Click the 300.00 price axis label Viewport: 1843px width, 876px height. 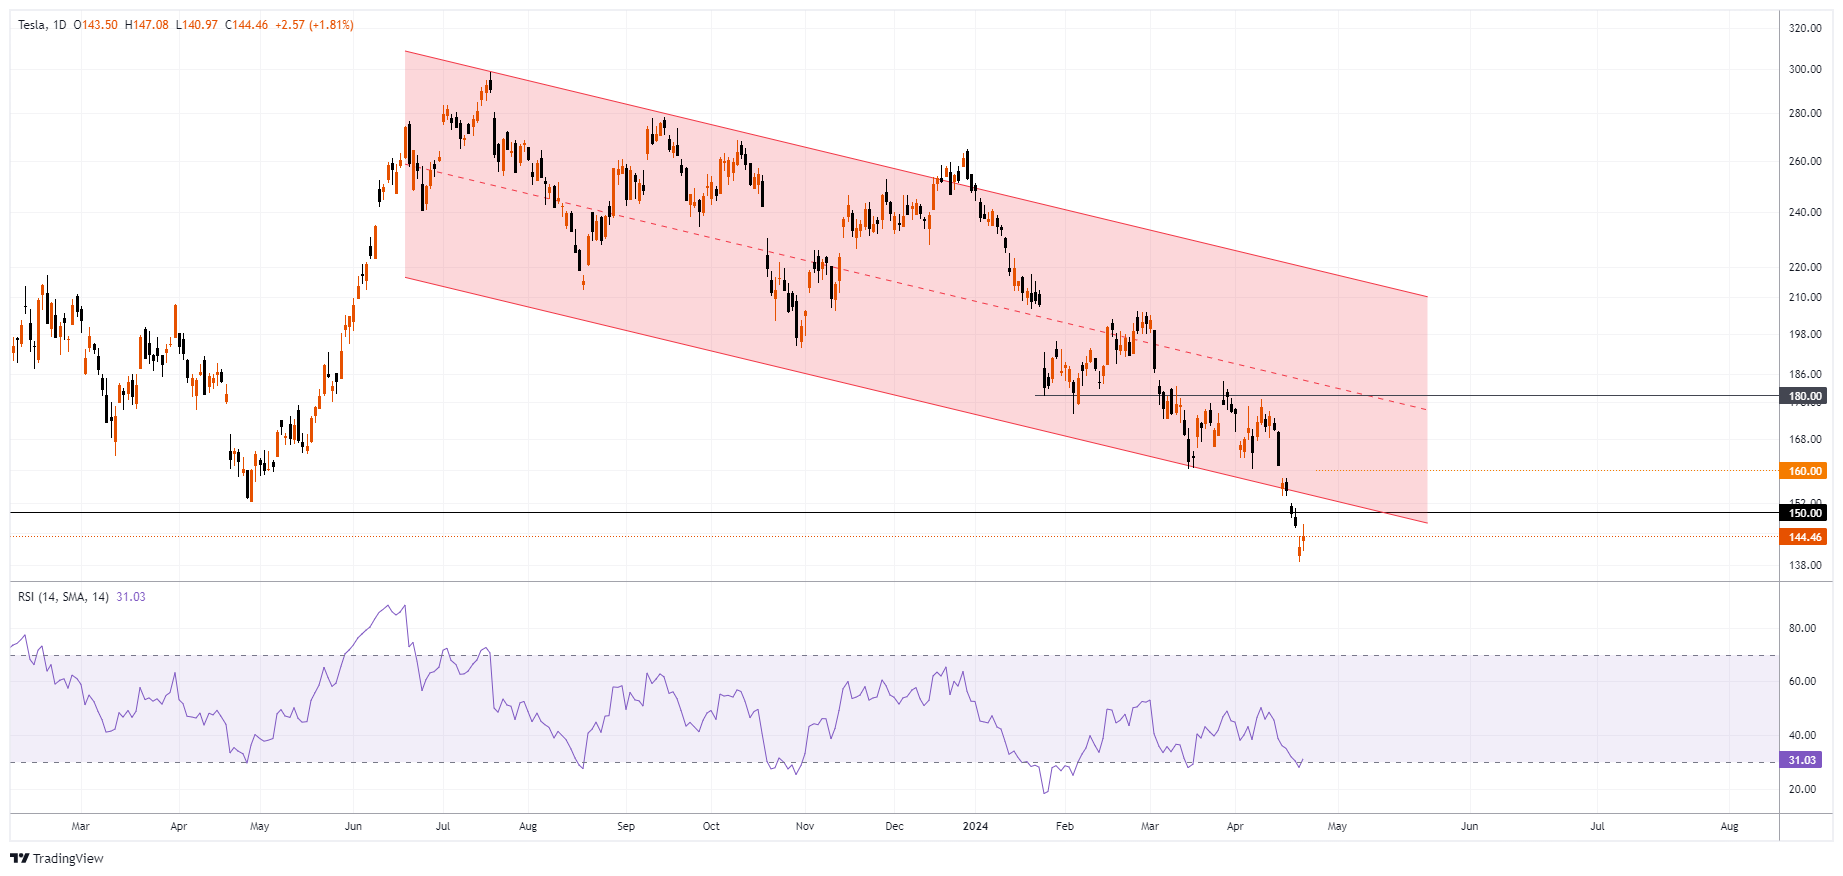[1805, 69]
